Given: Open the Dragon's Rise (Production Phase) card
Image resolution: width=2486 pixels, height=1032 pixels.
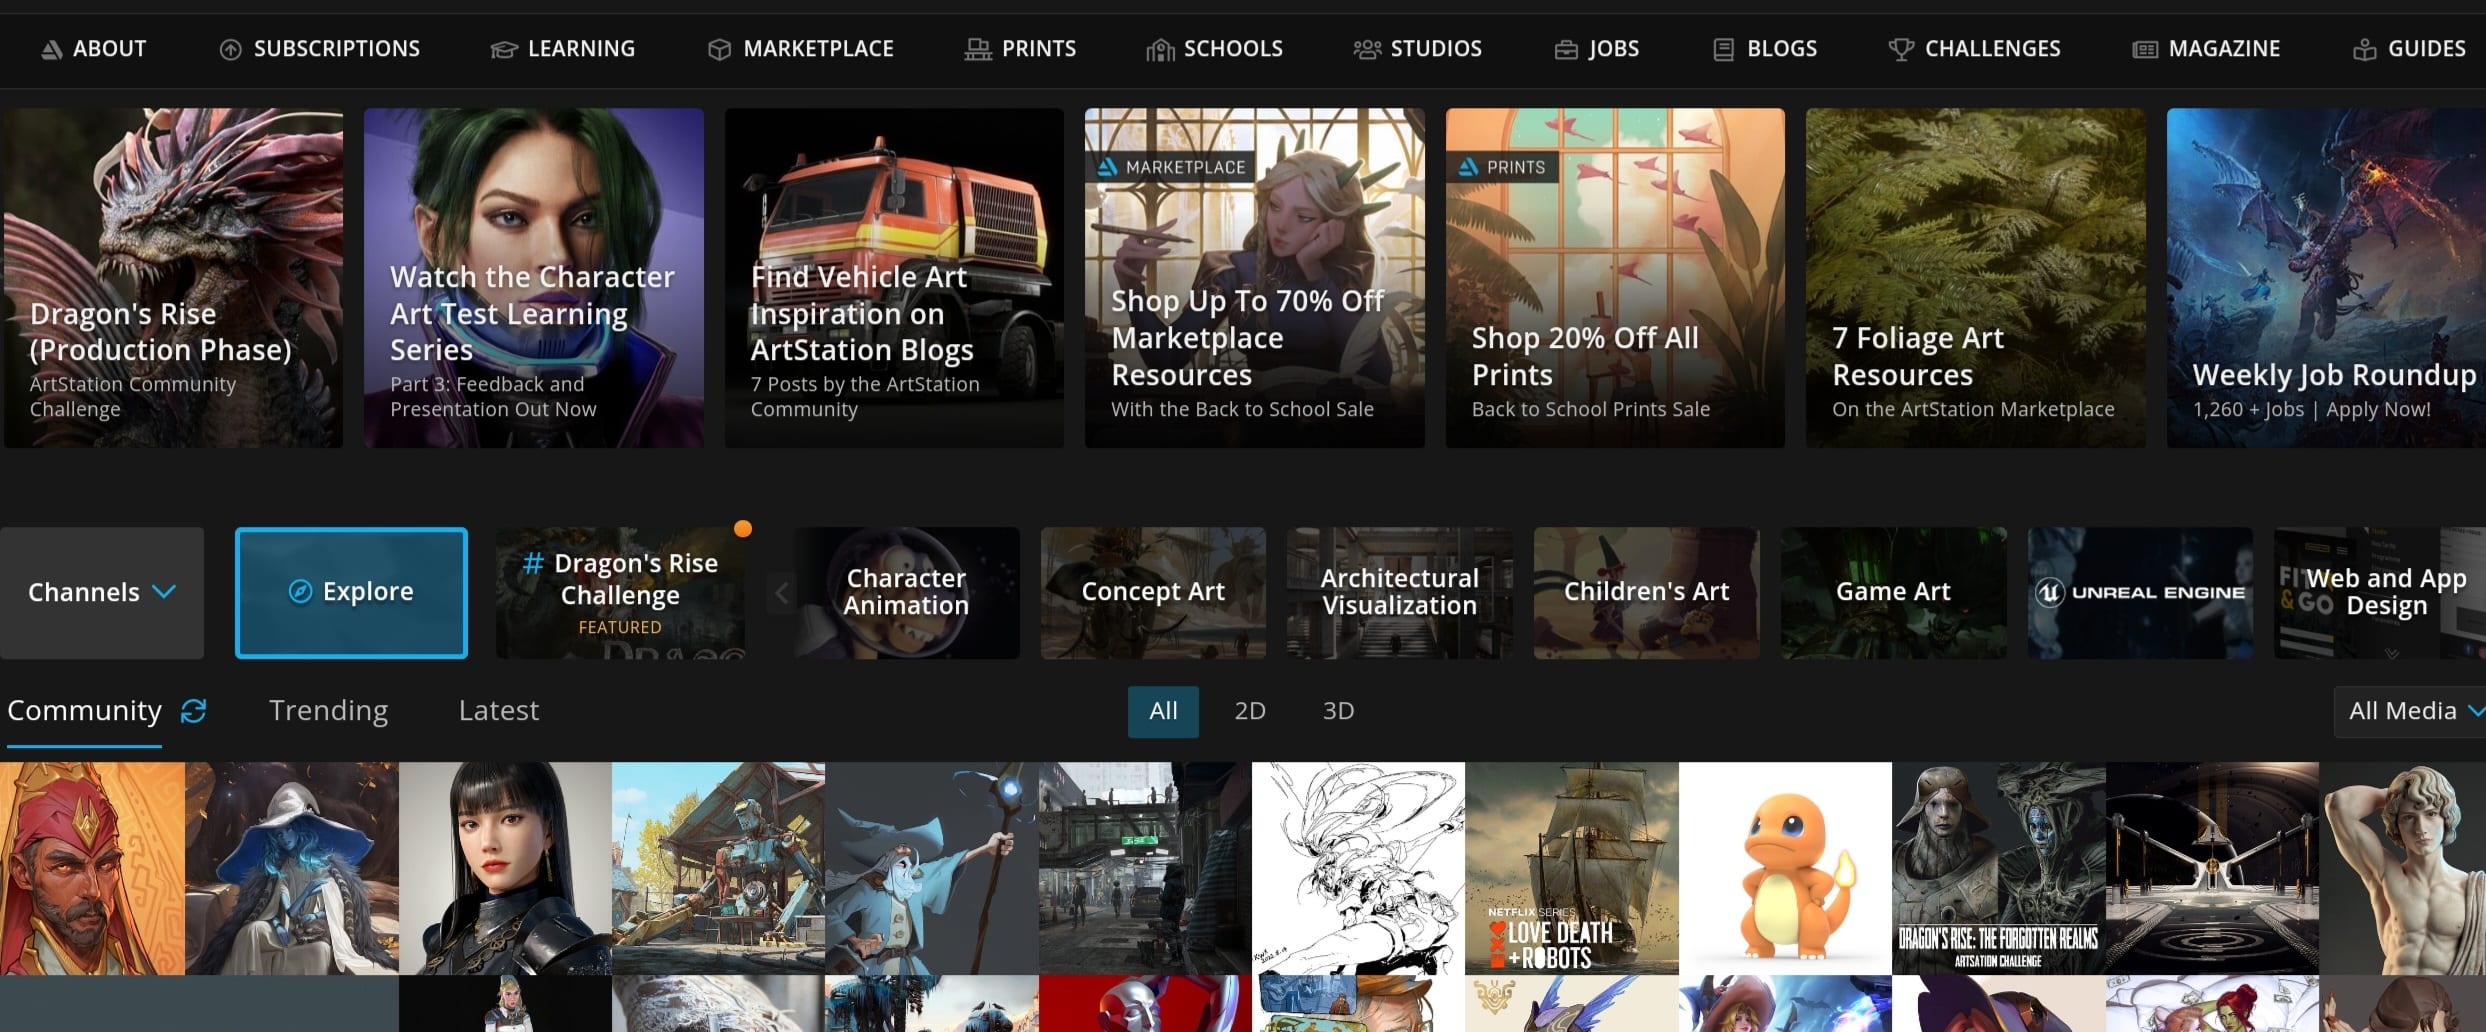Looking at the screenshot, I should click(x=173, y=278).
